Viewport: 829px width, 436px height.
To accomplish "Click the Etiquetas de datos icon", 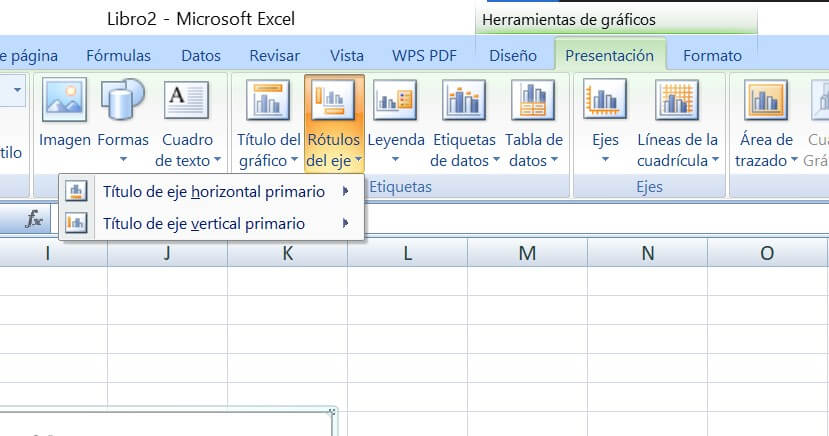I will coord(463,101).
